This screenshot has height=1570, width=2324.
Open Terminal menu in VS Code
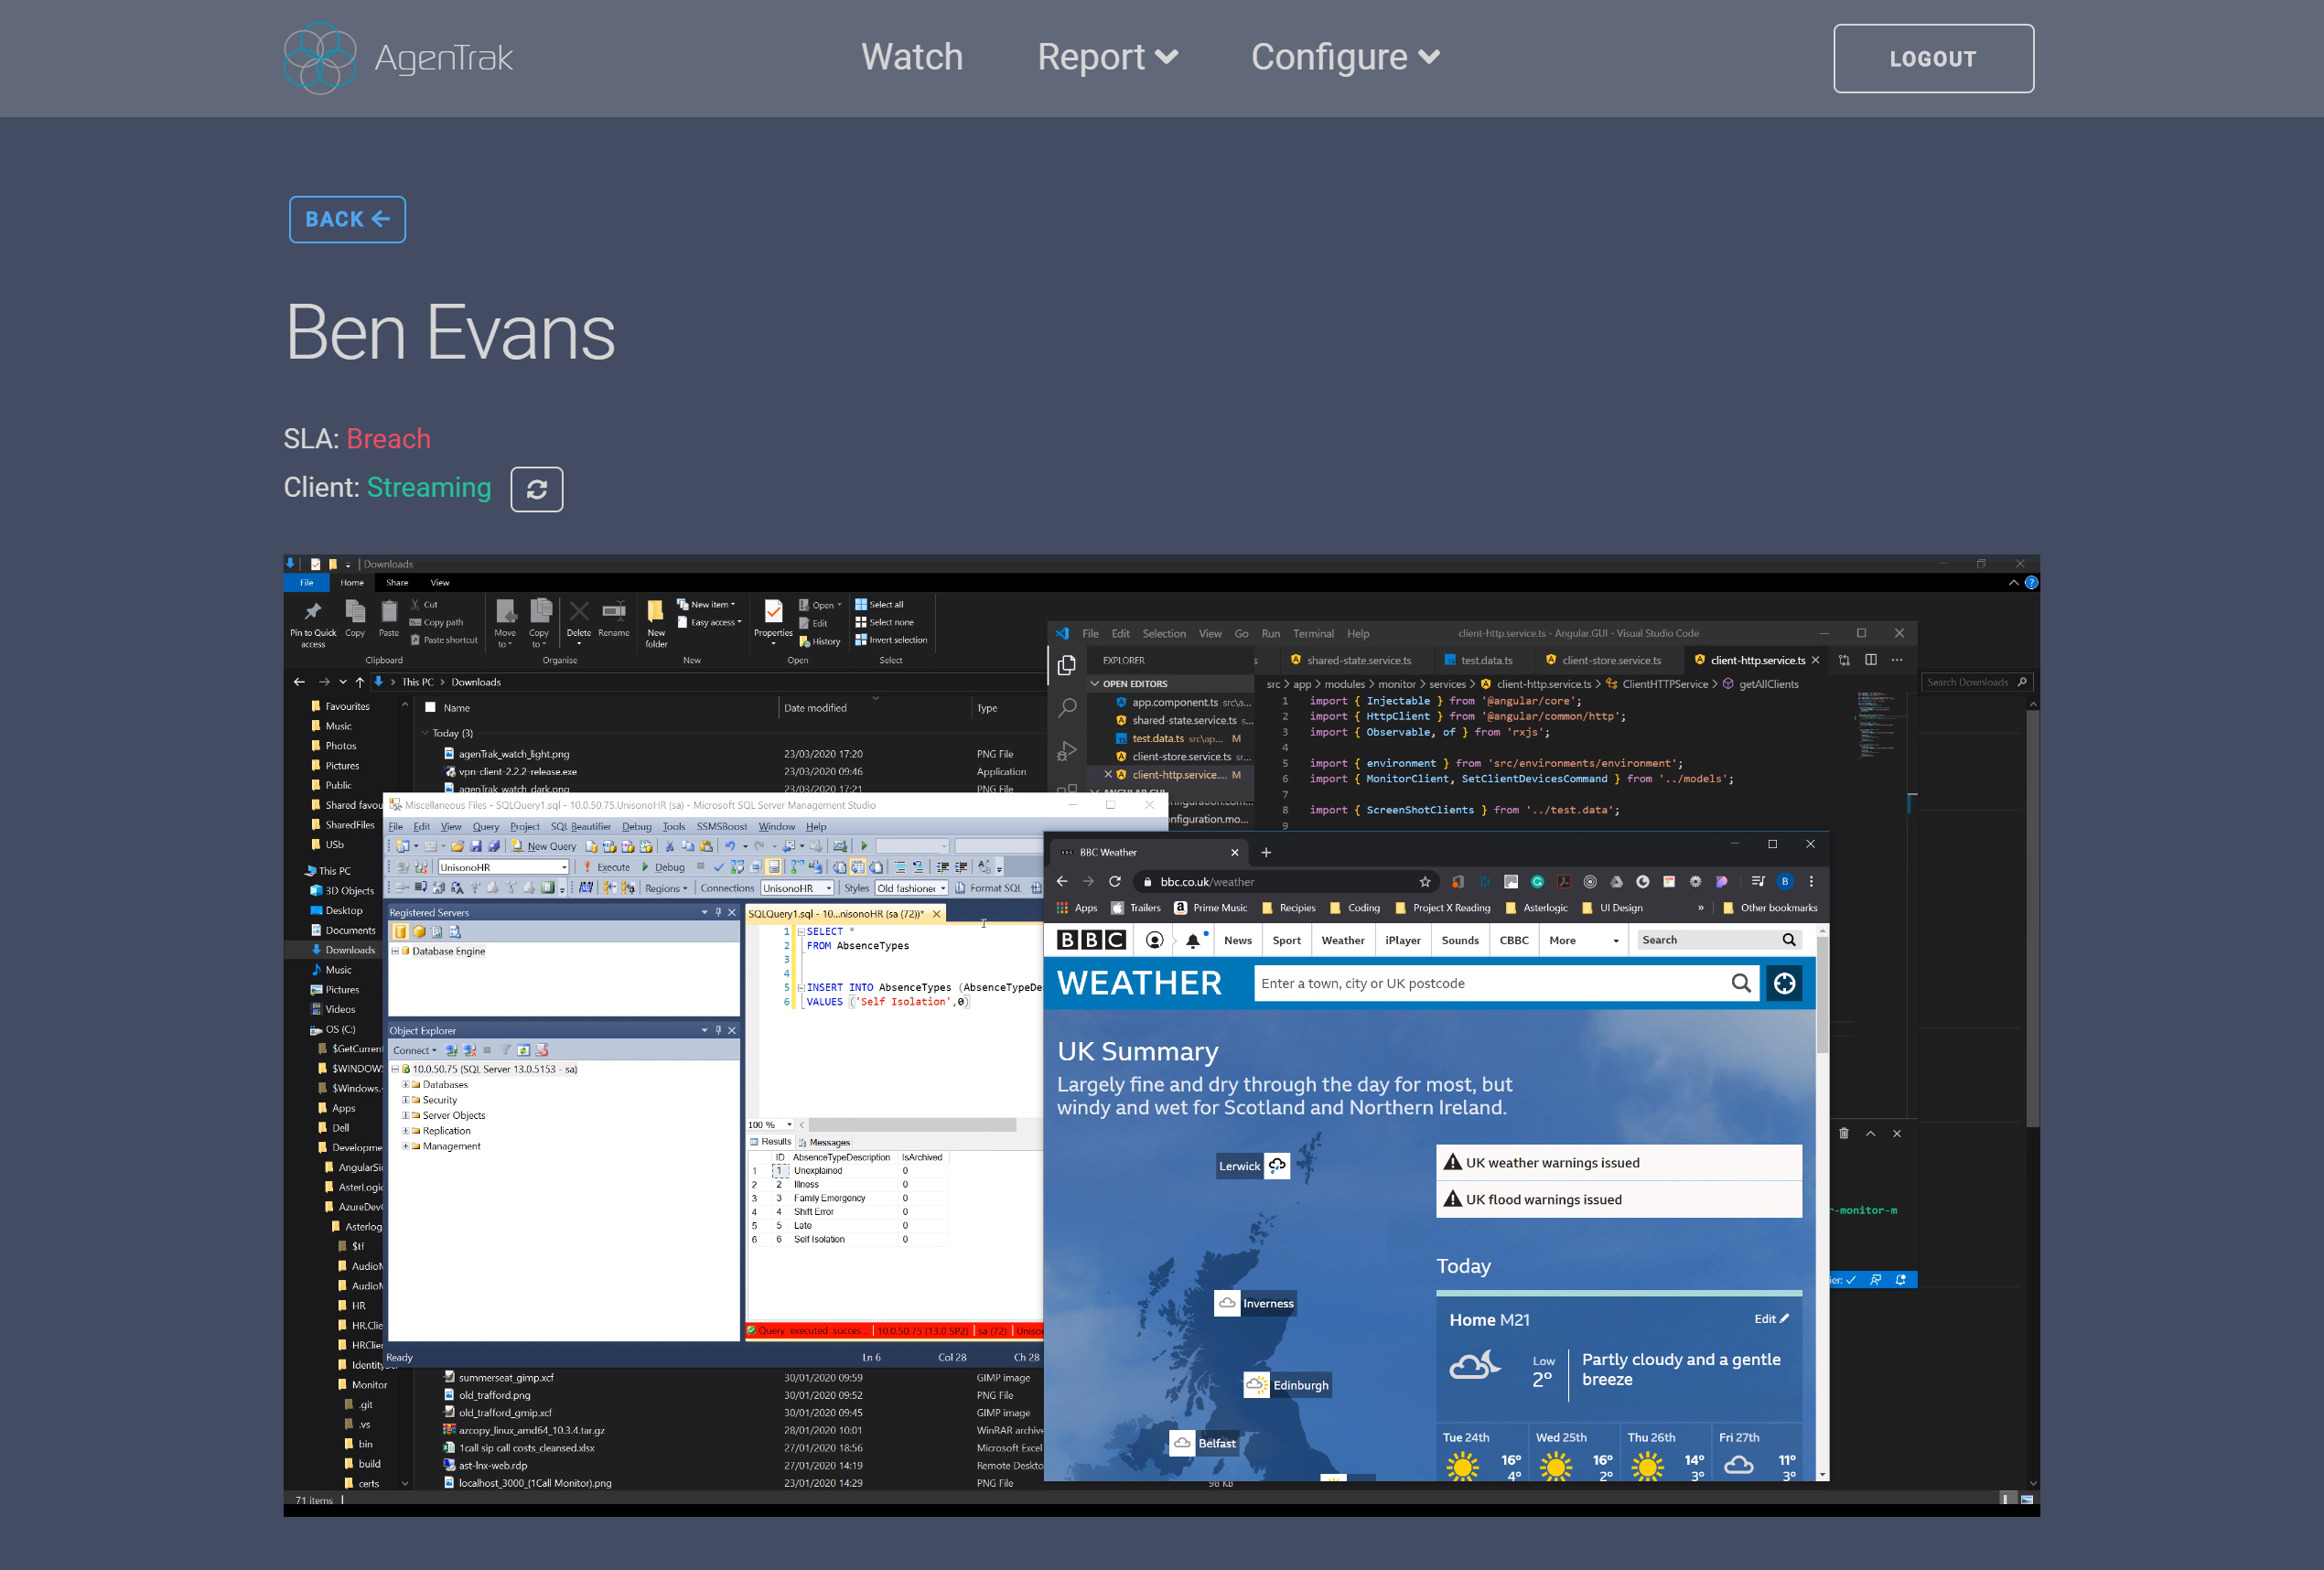1313,633
